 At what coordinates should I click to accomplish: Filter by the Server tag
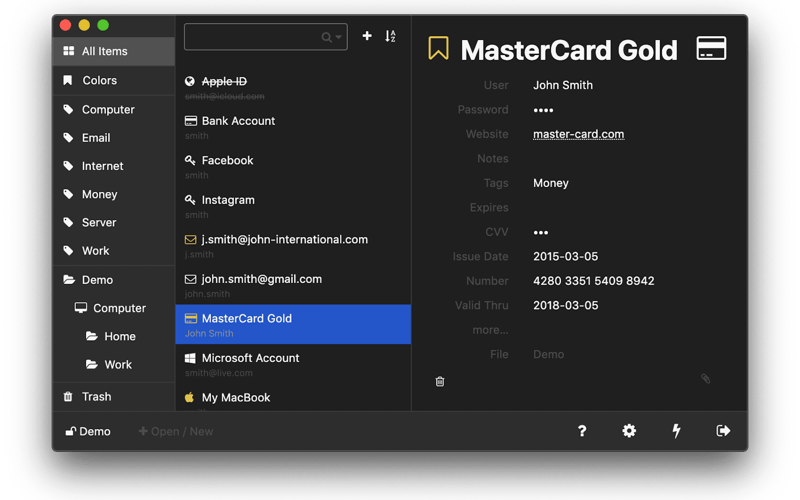(114, 222)
